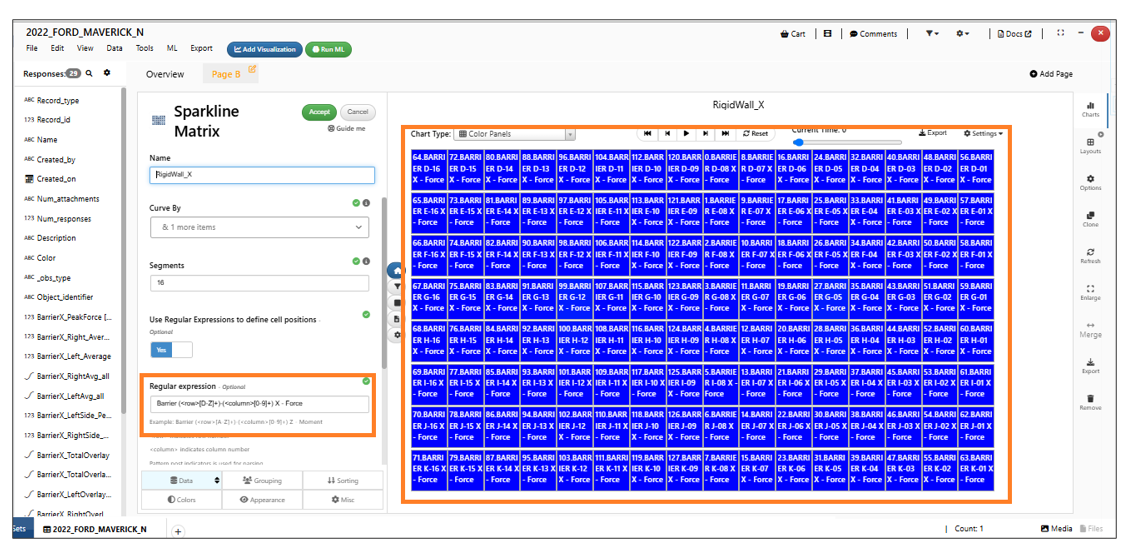The image size is (1130, 540).
Task: Open the Cart
Action: point(792,33)
